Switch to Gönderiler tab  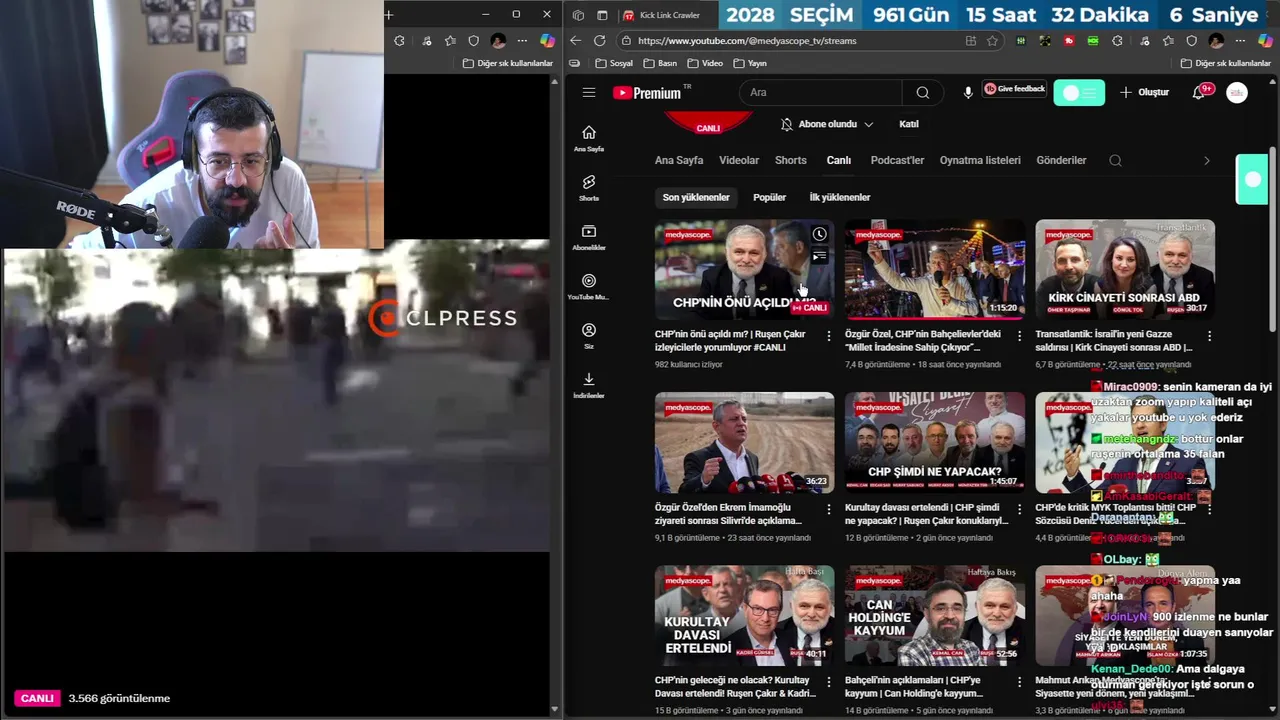1061,160
